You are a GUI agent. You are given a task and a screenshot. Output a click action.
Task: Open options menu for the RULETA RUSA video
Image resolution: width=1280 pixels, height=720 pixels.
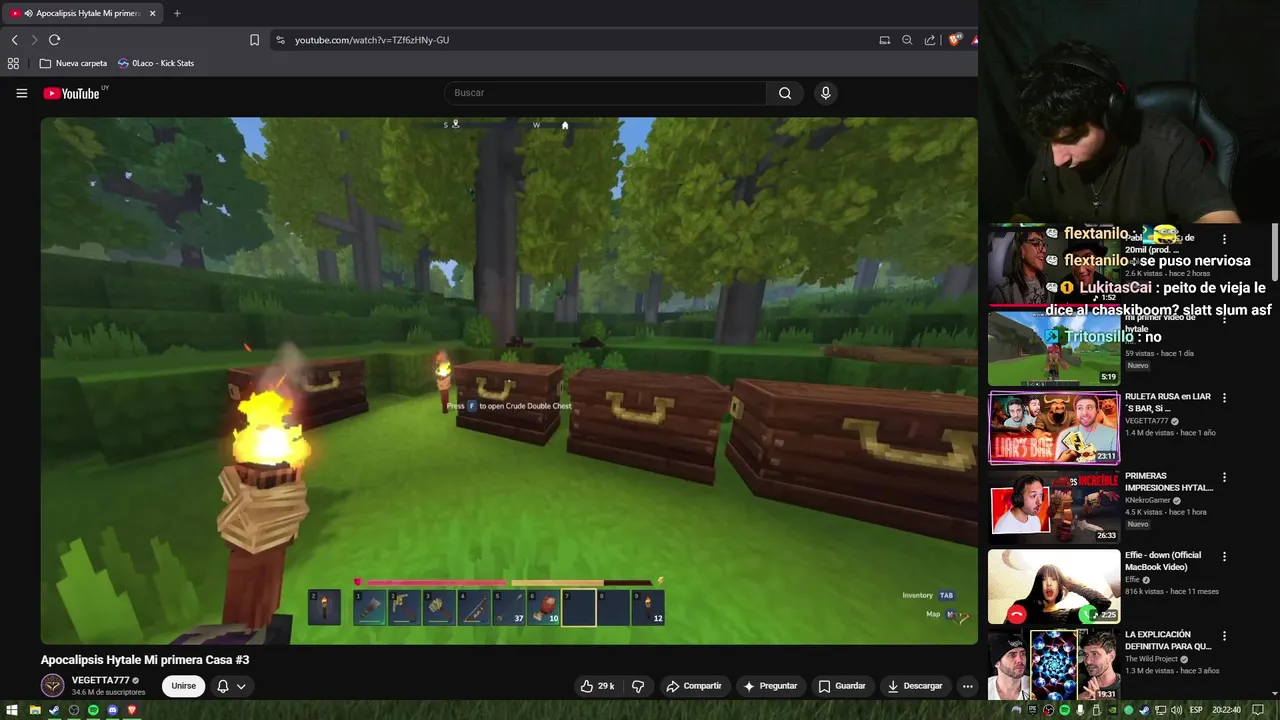[x=1224, y=397]
